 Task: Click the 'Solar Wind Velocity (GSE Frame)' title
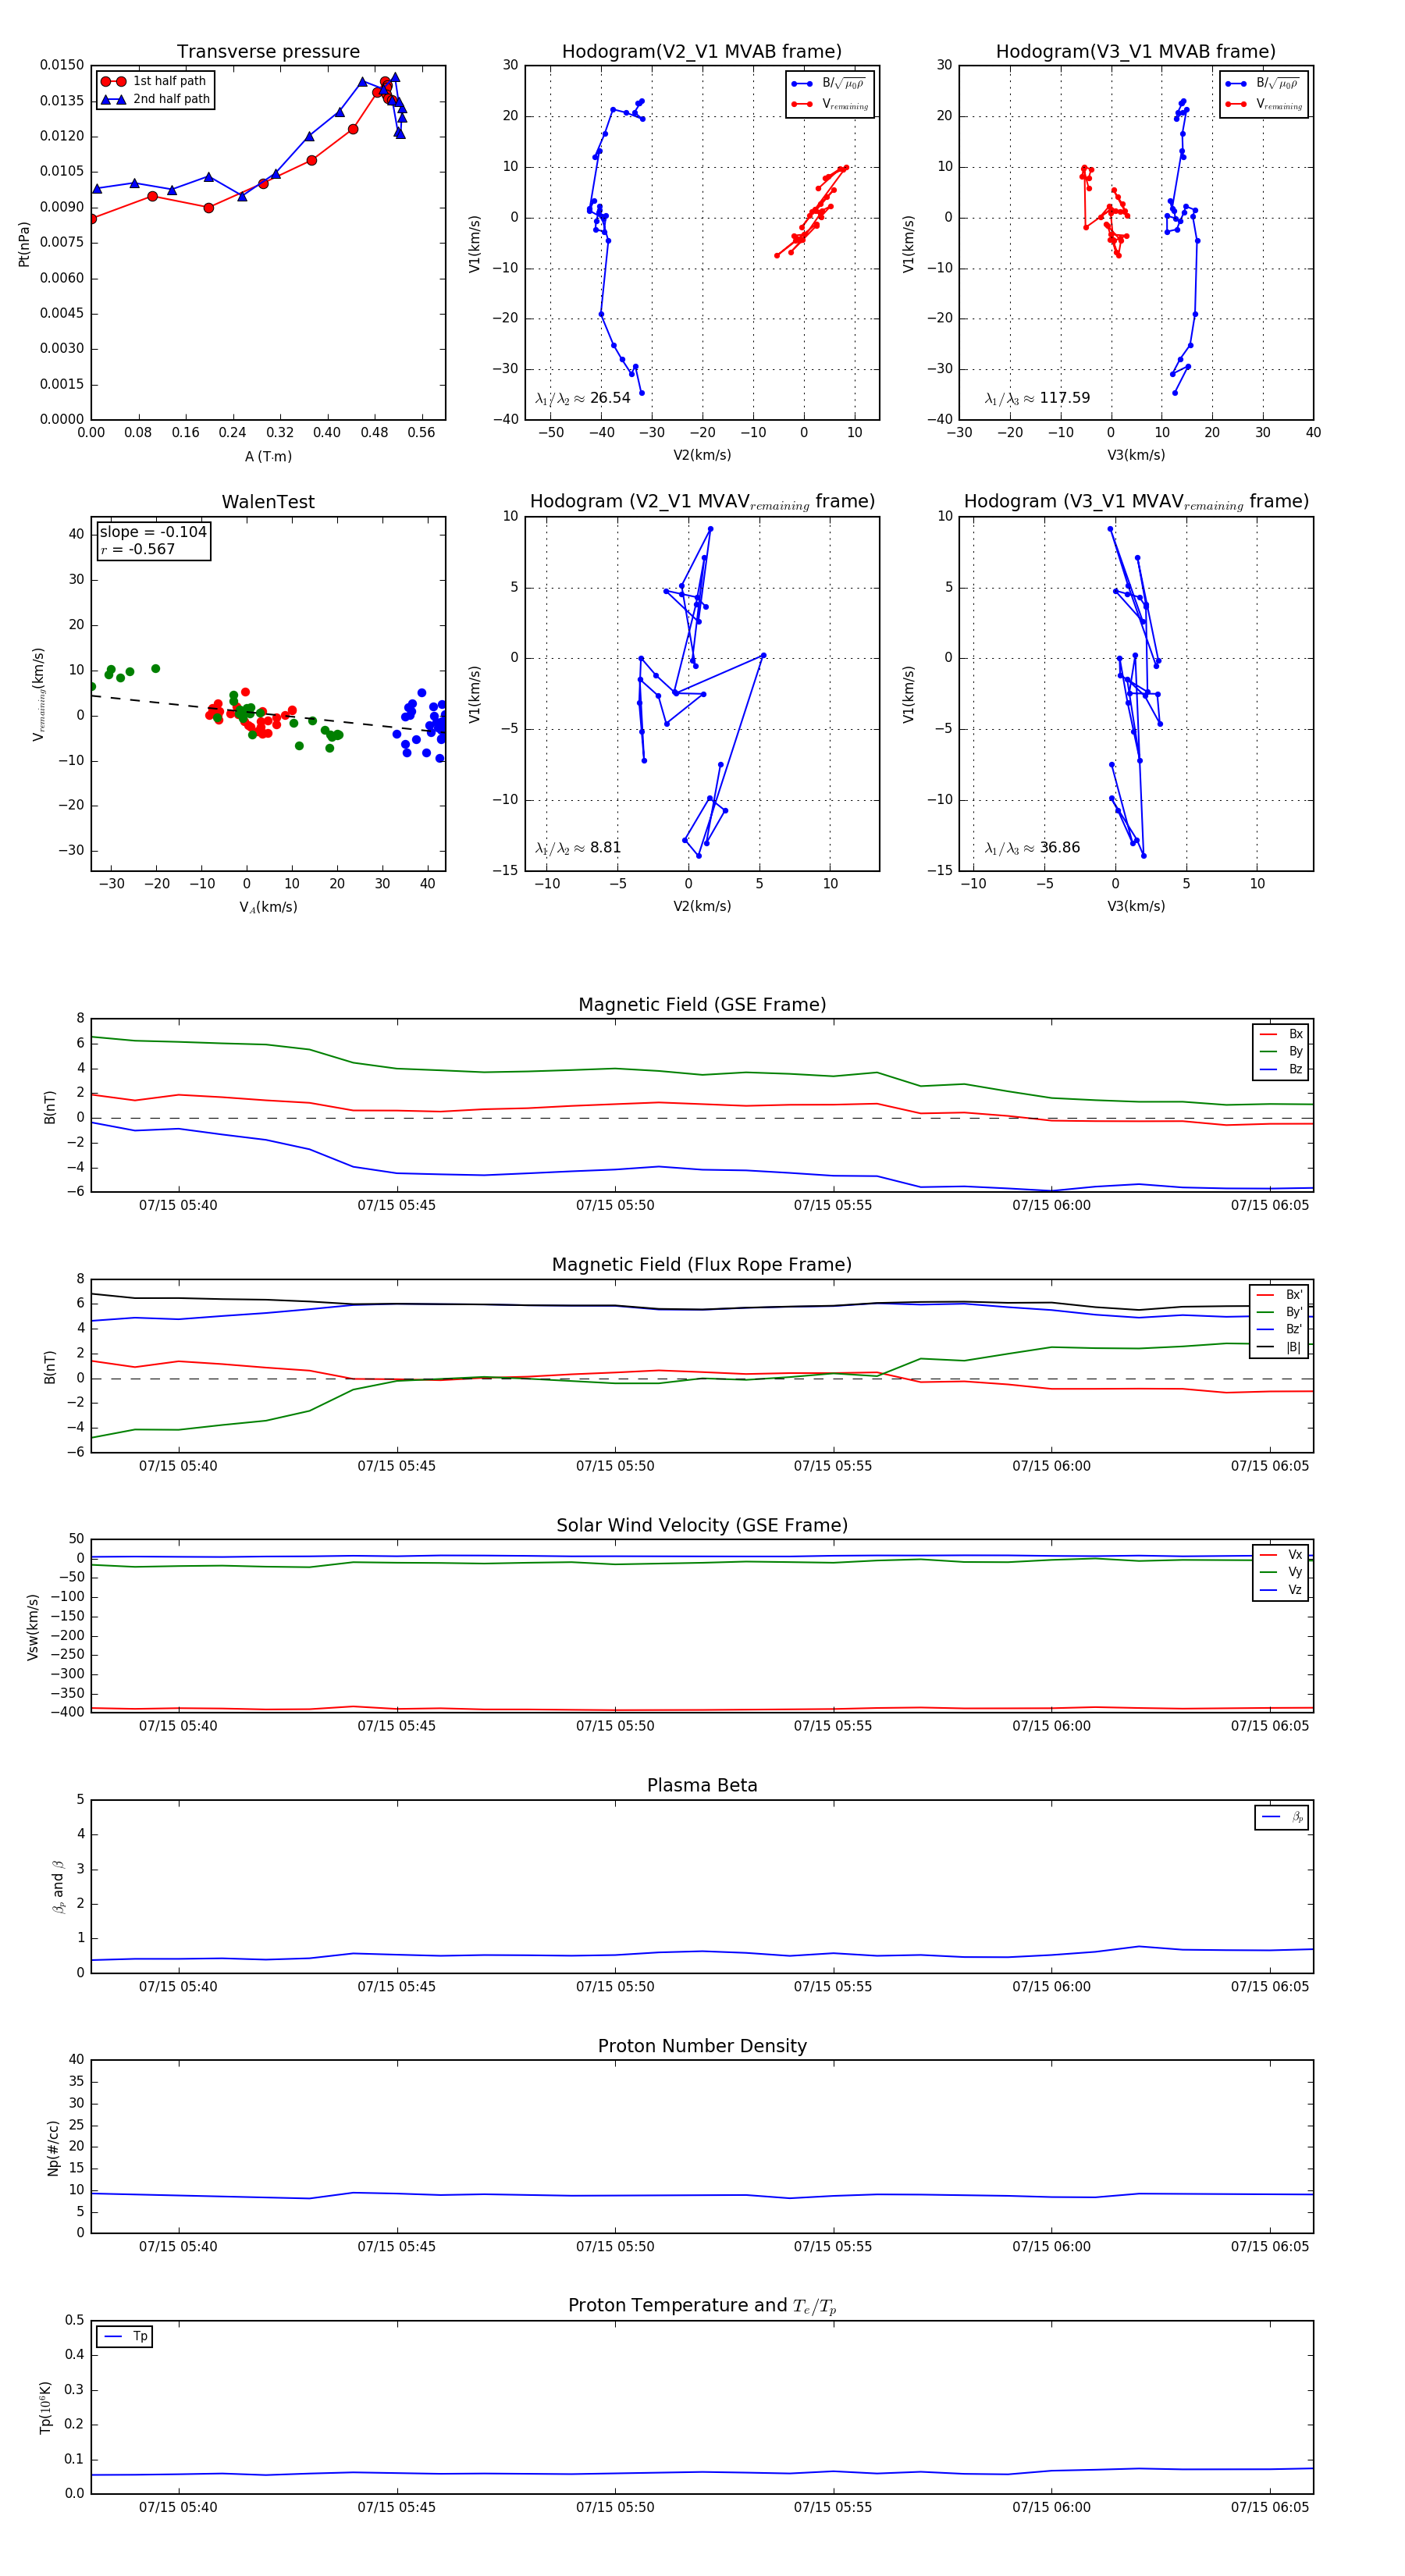click(702, 1525)
